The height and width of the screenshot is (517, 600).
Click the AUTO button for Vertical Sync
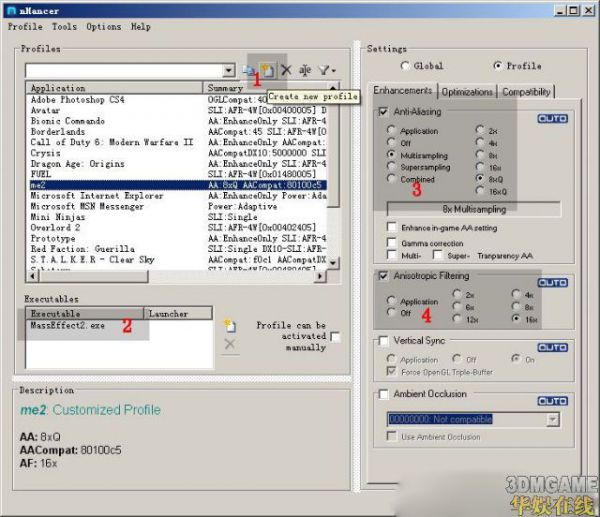(x=553, y=347)
